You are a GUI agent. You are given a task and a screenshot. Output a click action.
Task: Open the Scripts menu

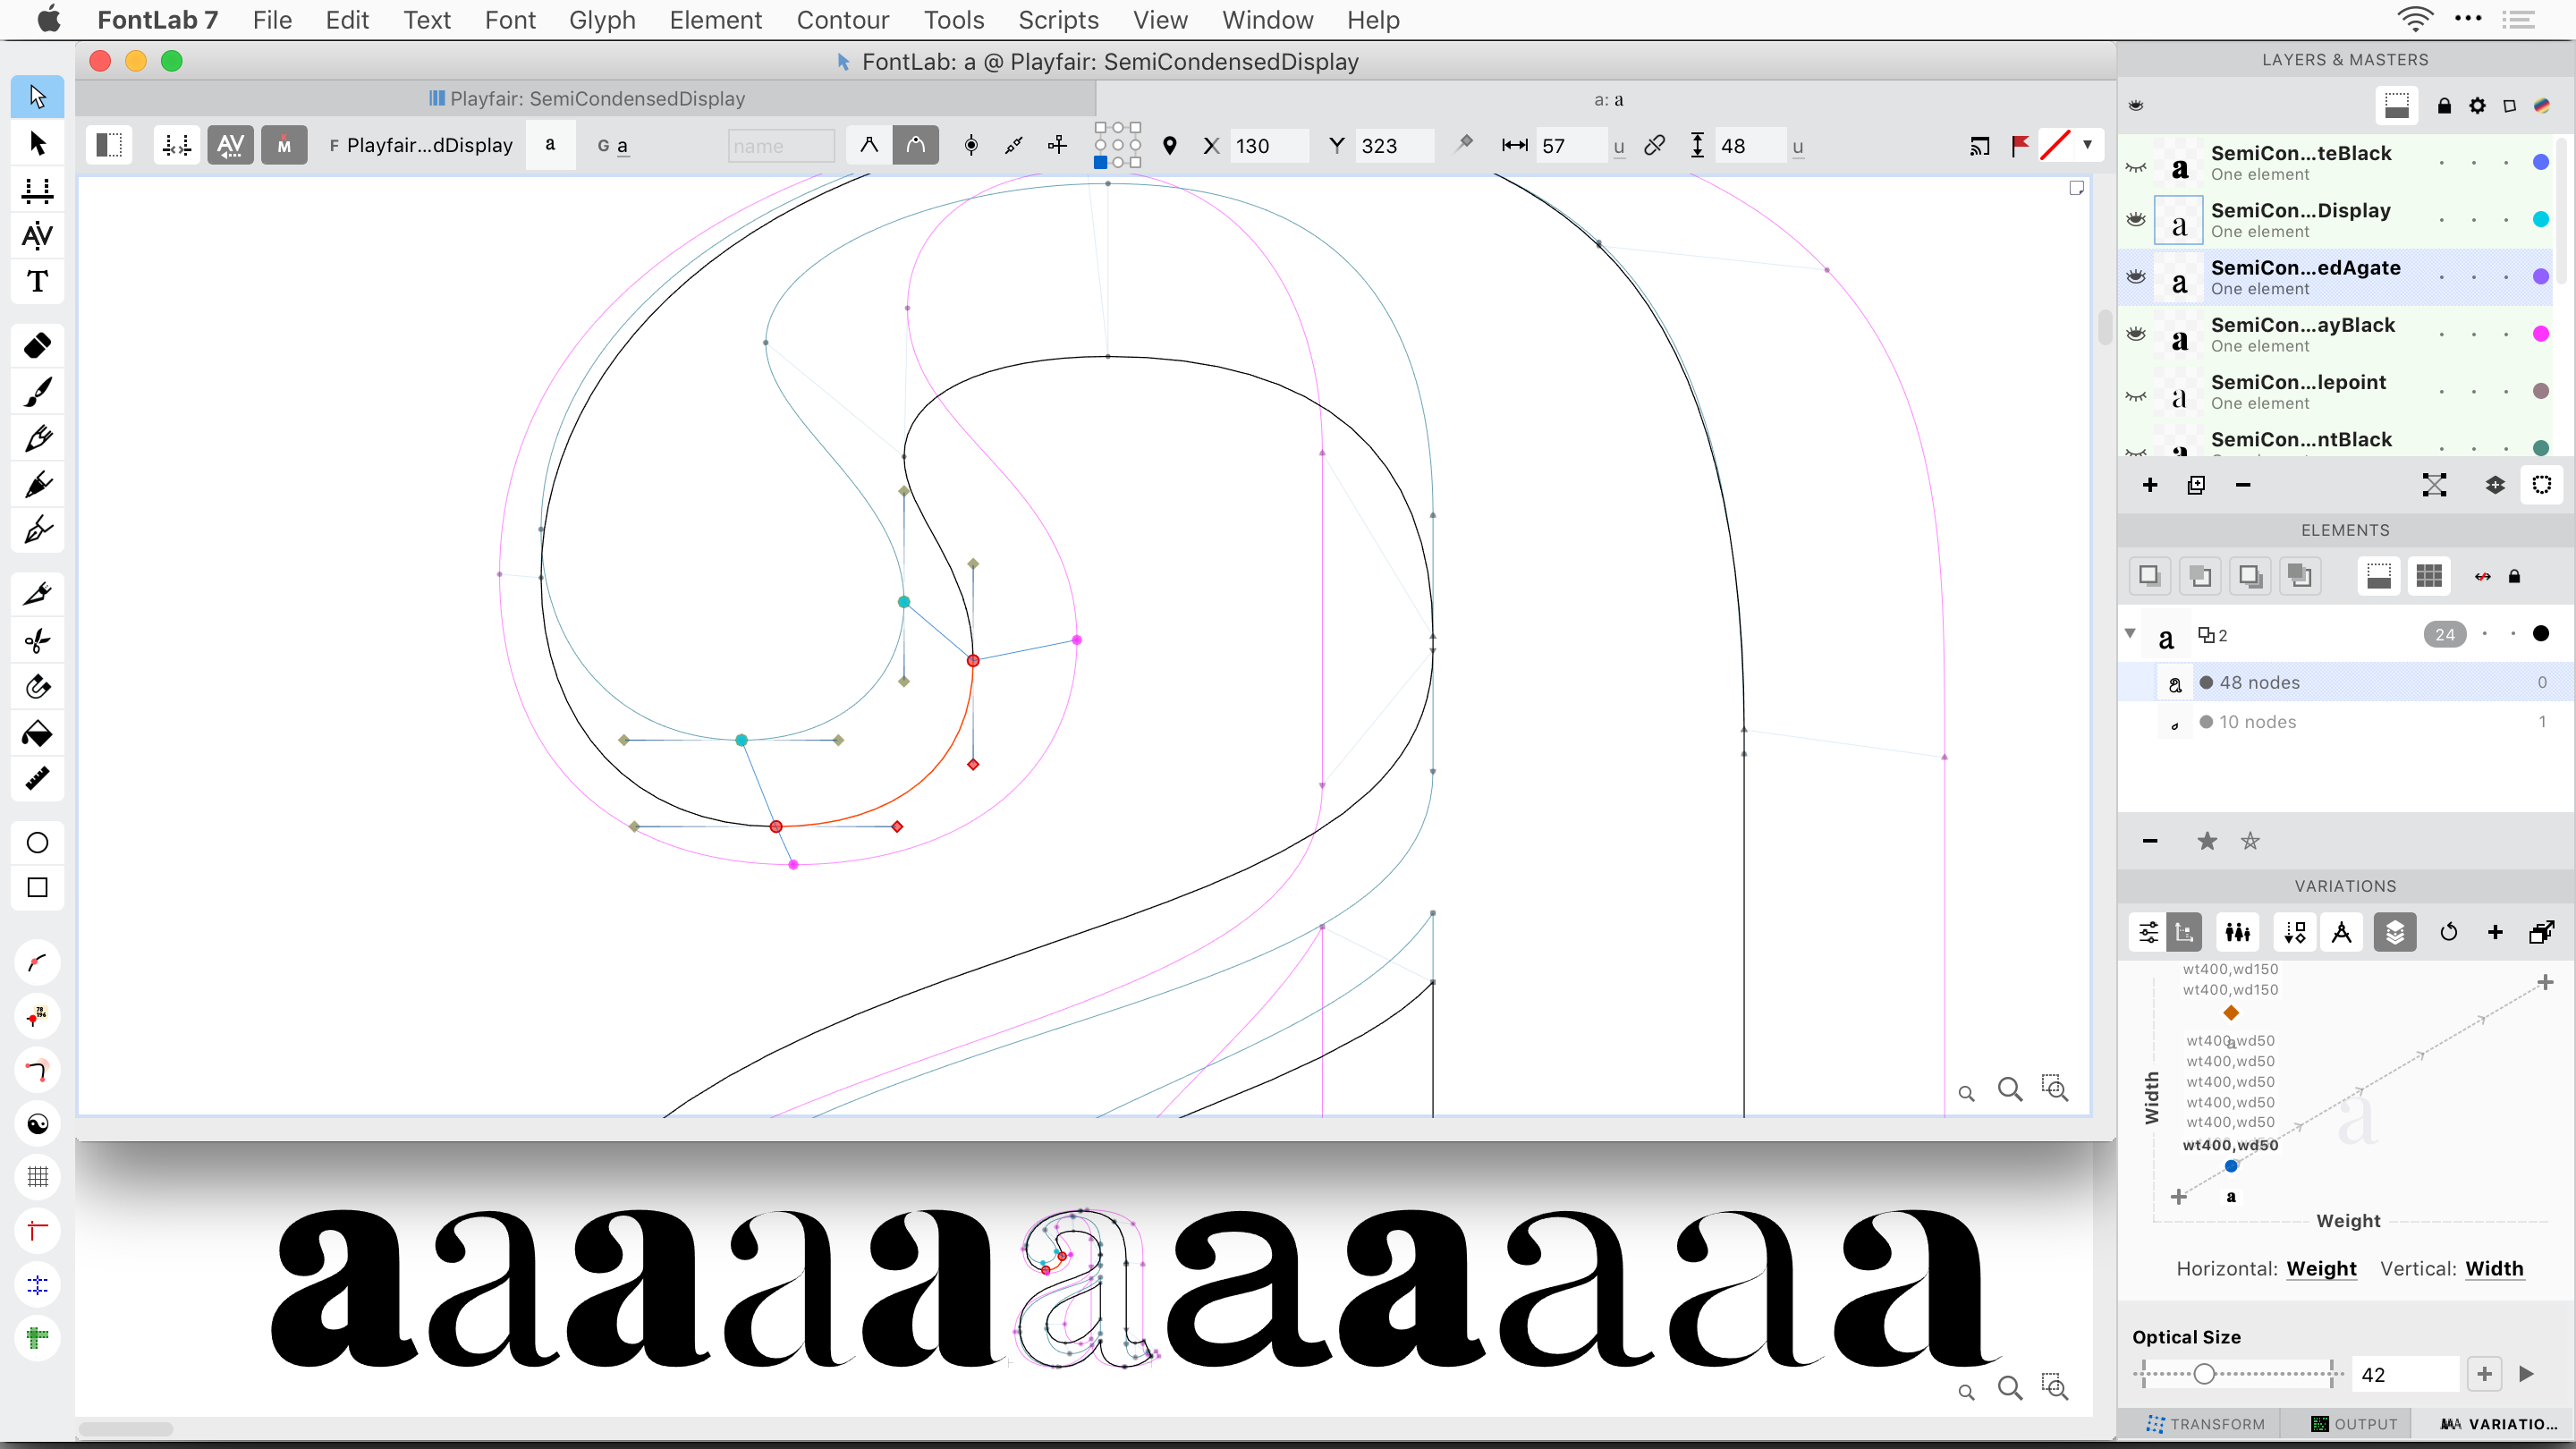(x=1058, y=20)
